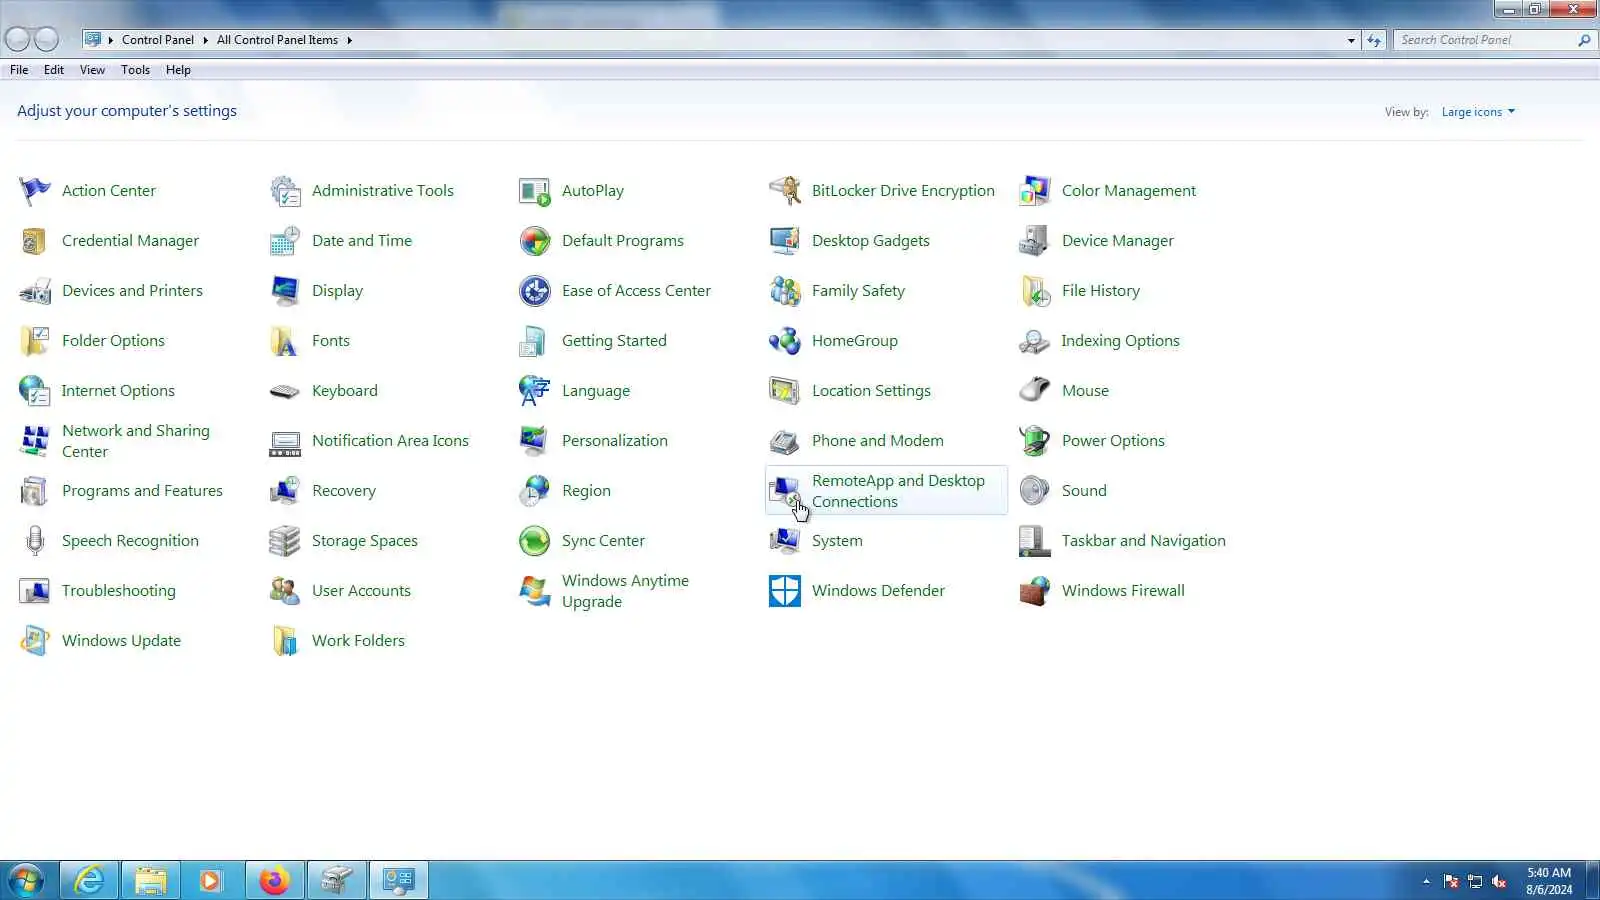The image size is (1600, 900).
Task: Go back with the navigation back button
Action: pos(17,40)
